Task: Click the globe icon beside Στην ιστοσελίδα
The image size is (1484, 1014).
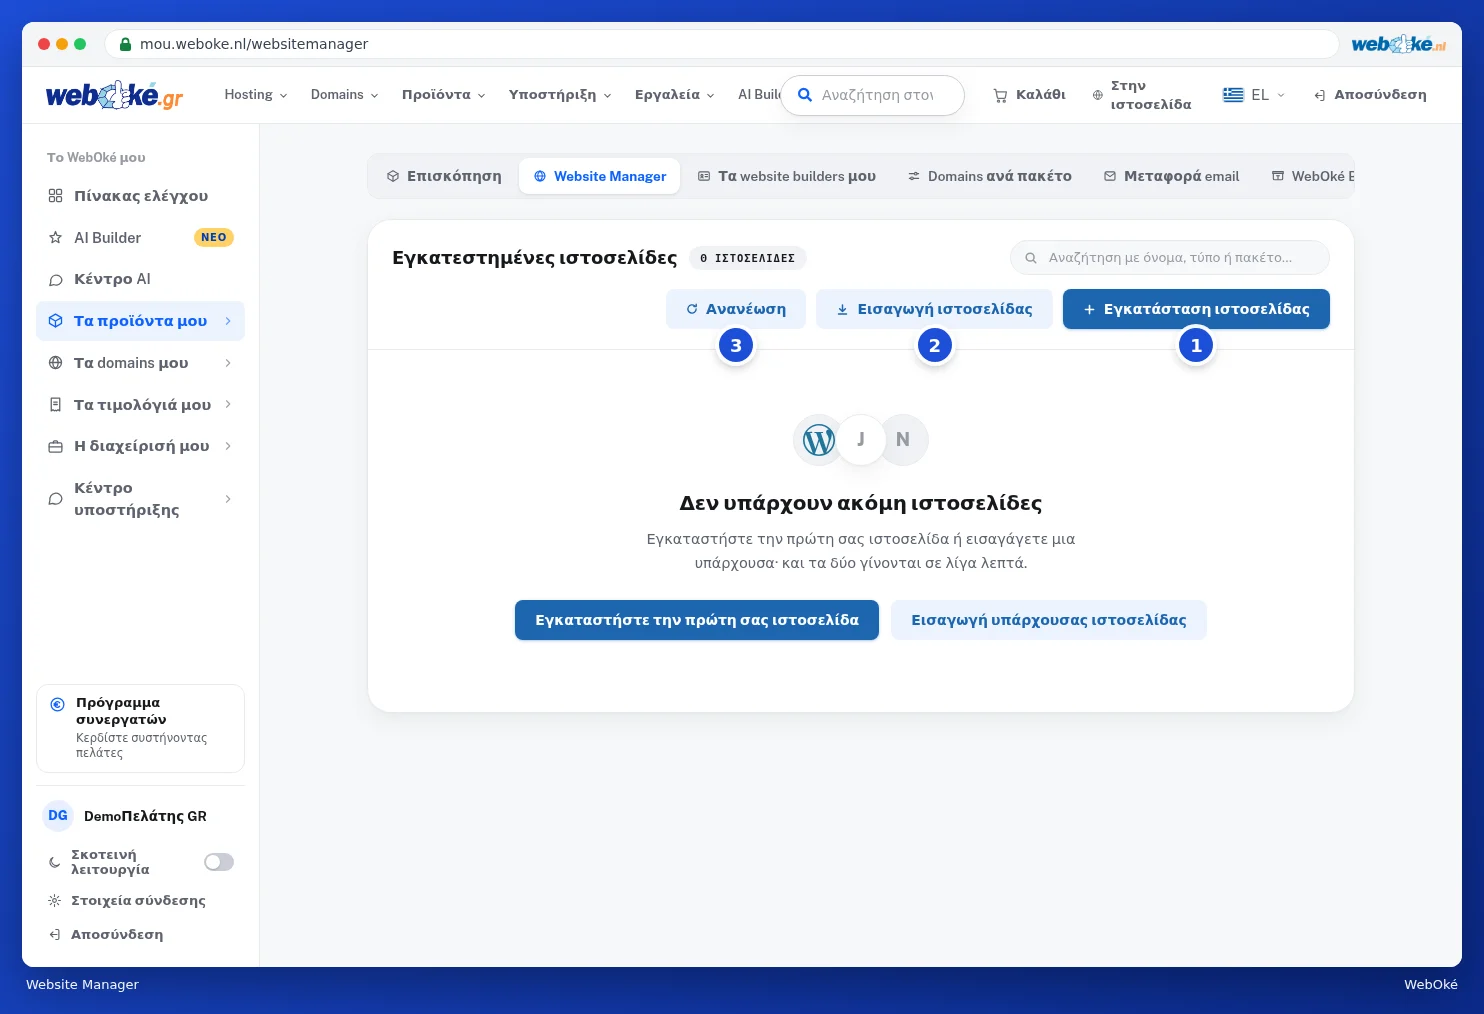Action: [x=1098, y=96]
